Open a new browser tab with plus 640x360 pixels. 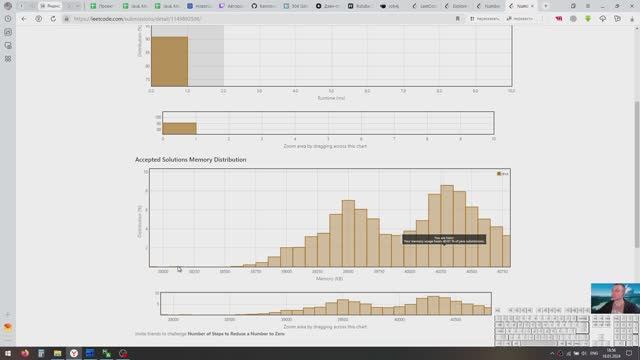[546, 6]
